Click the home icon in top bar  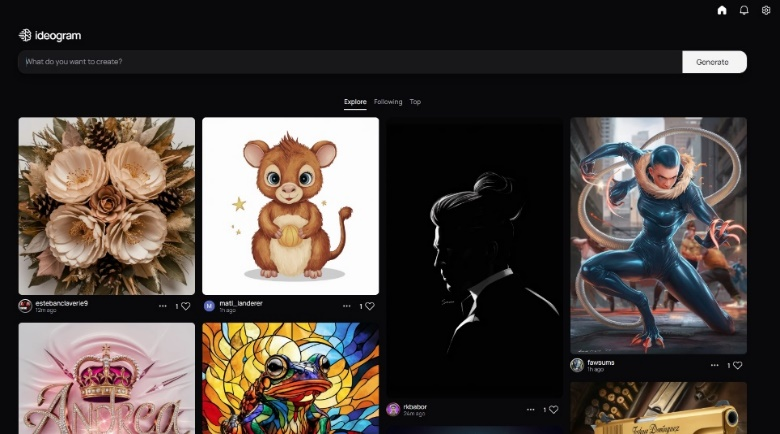point(722,10)
